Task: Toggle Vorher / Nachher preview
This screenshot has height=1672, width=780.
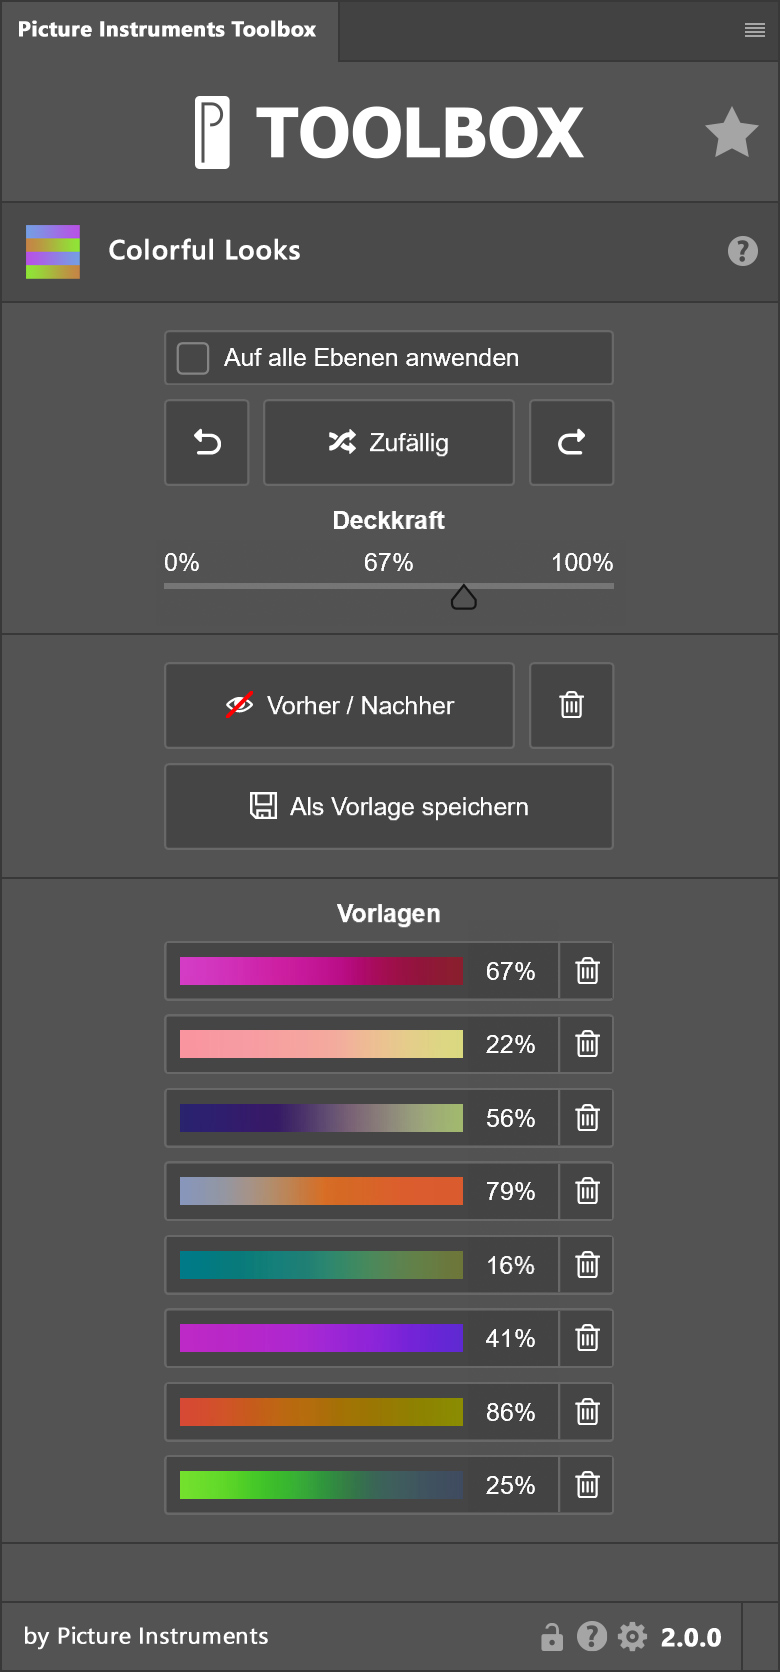Action: [x=339, y=705]
